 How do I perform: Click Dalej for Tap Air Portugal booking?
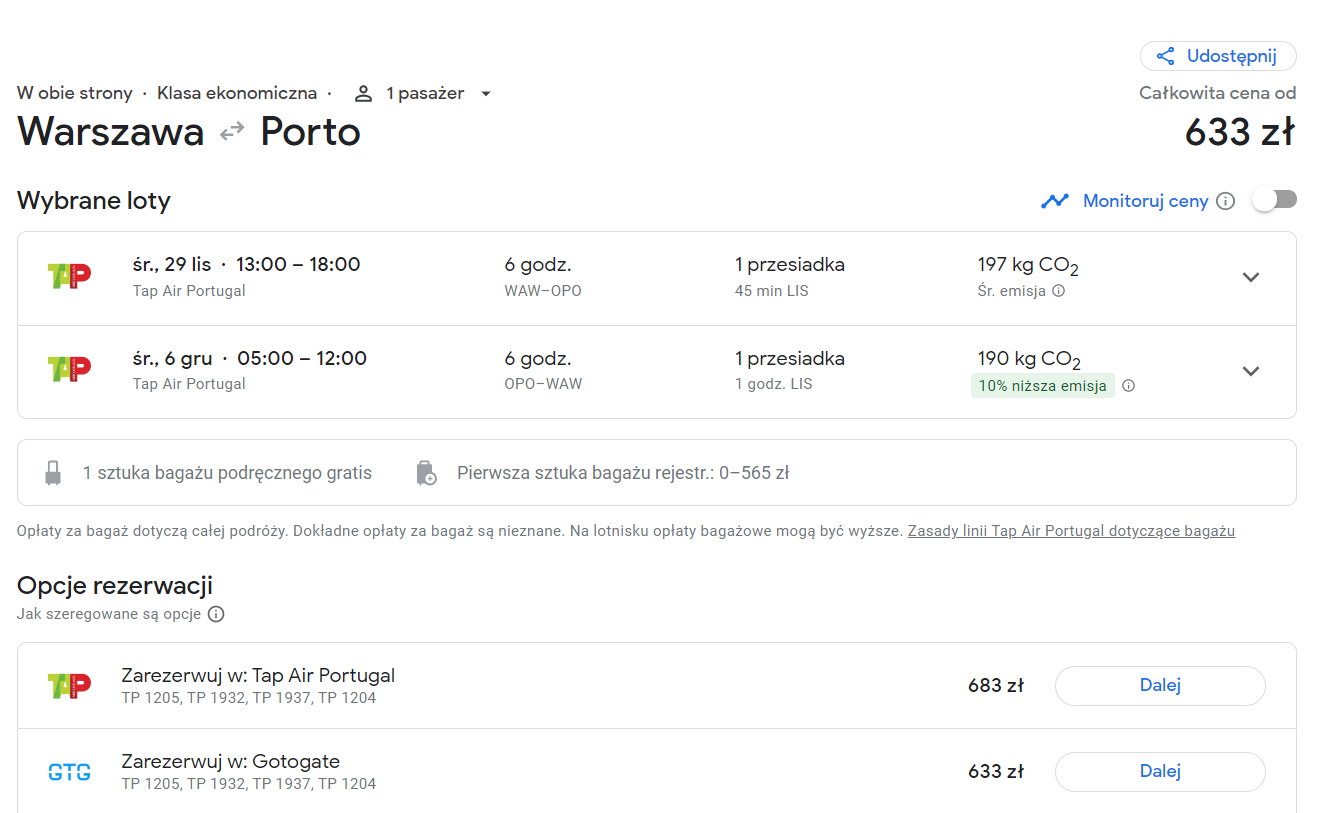[1160, 686]
